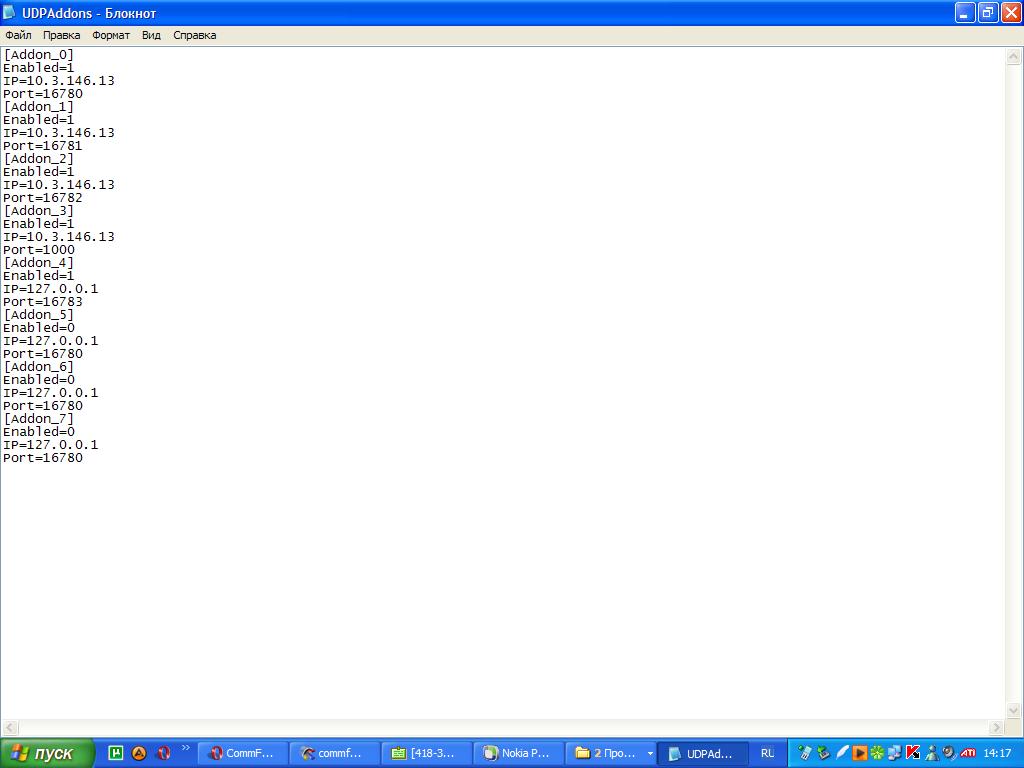Screen dimensions: 1024x768
Task: Click the vertical scrollbar down arrow
Action: [1014, 710]
